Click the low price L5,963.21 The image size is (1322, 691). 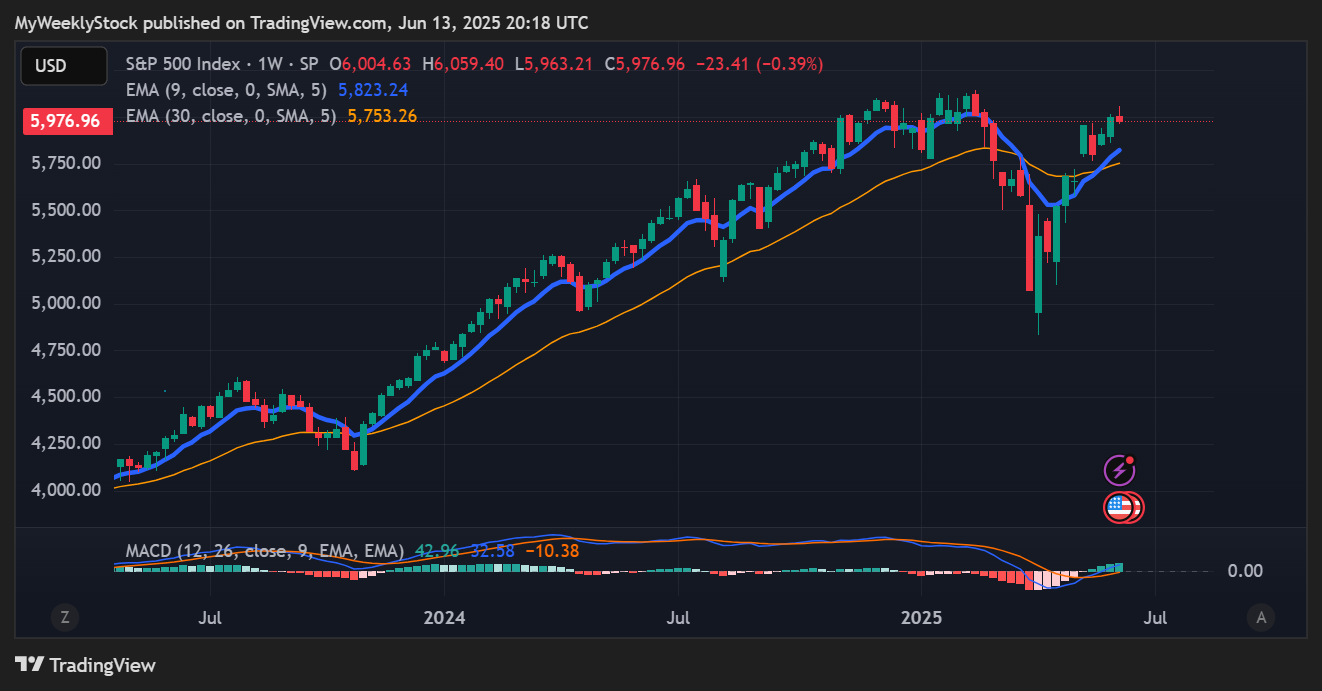click(x=554, y=64)
